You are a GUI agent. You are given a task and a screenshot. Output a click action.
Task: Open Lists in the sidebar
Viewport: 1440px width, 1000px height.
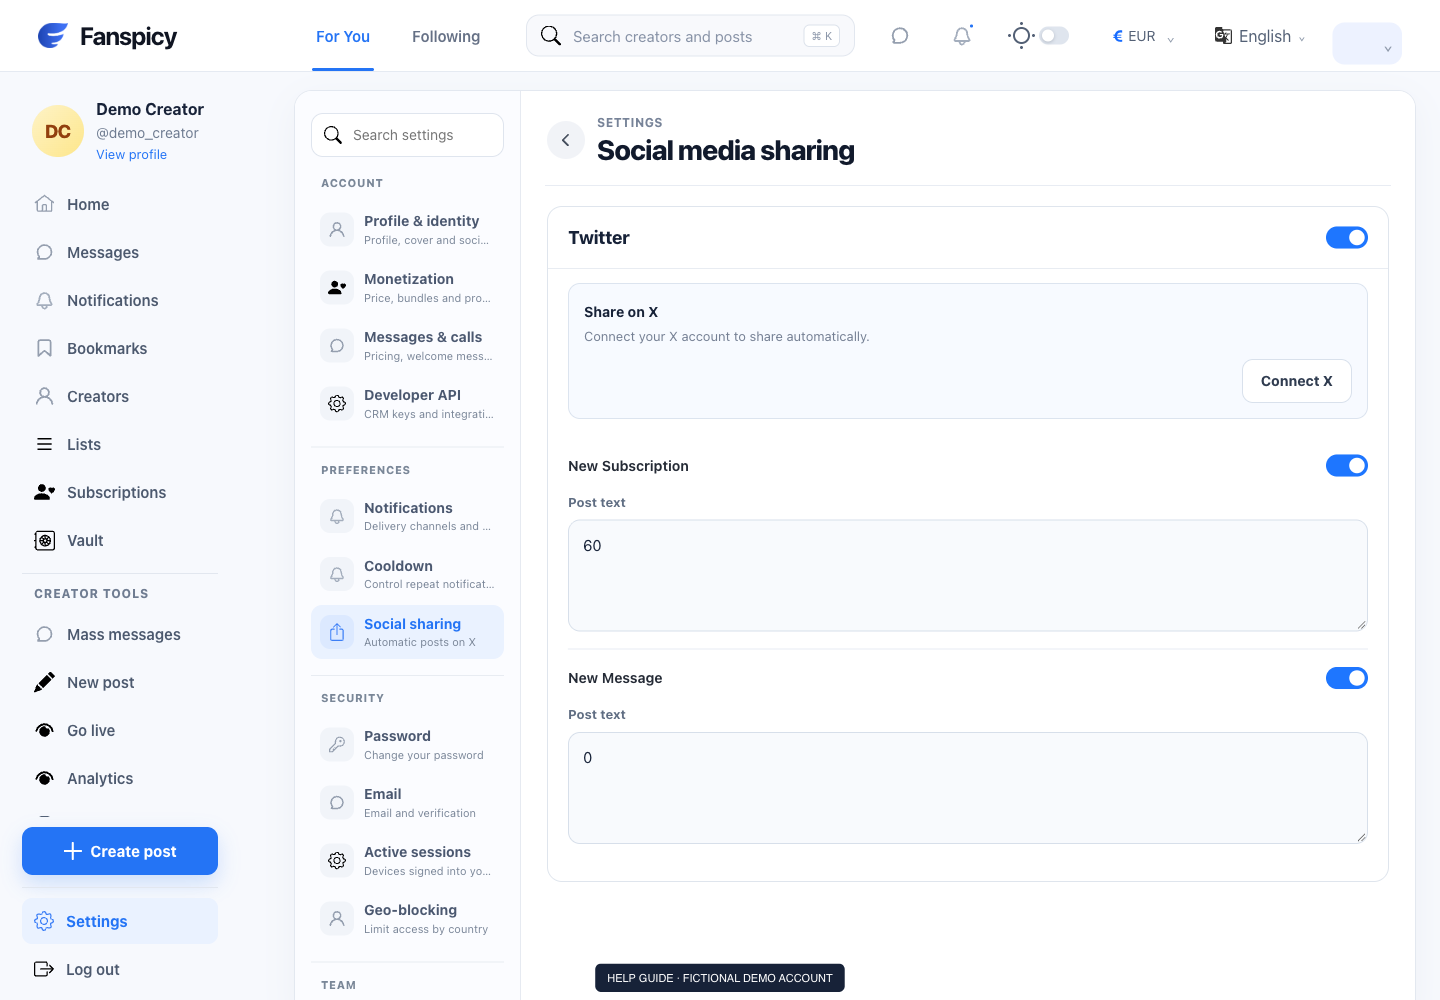point(120,444)
